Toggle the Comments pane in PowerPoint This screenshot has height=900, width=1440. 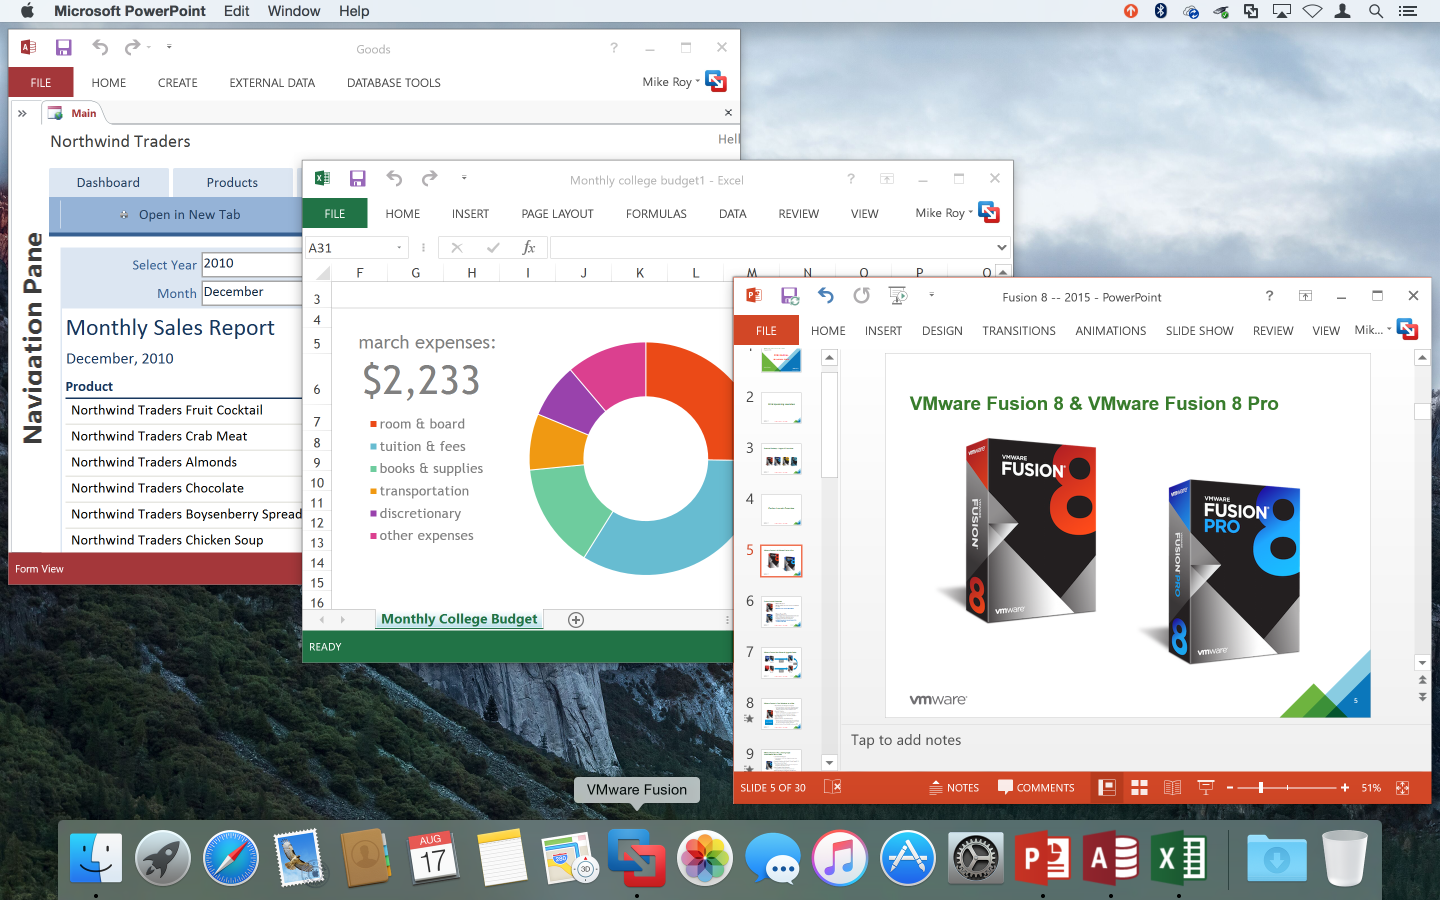pos(1037,787)
